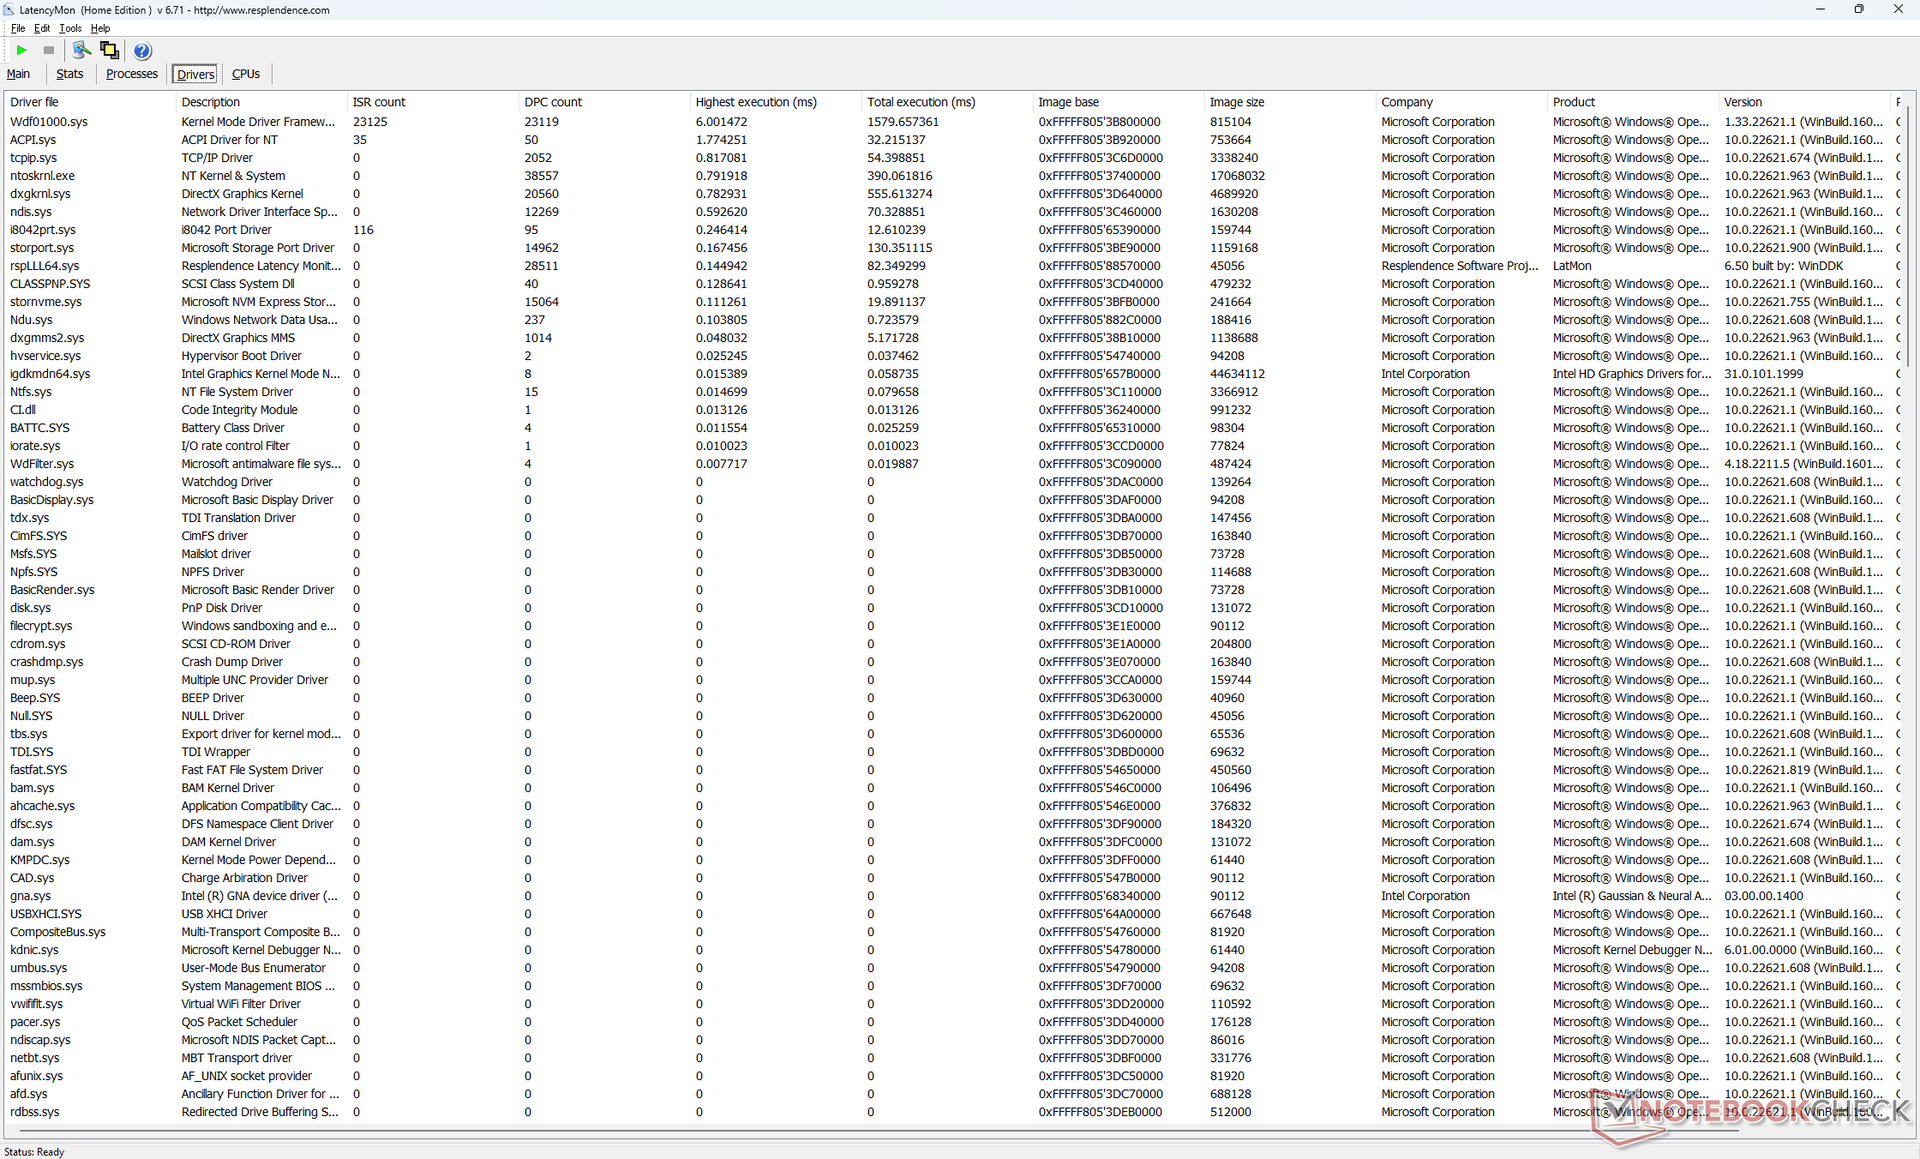Start monitoring with the green play icon
The height and width of the screenshot is (1159, 1920).
[21, 50]
